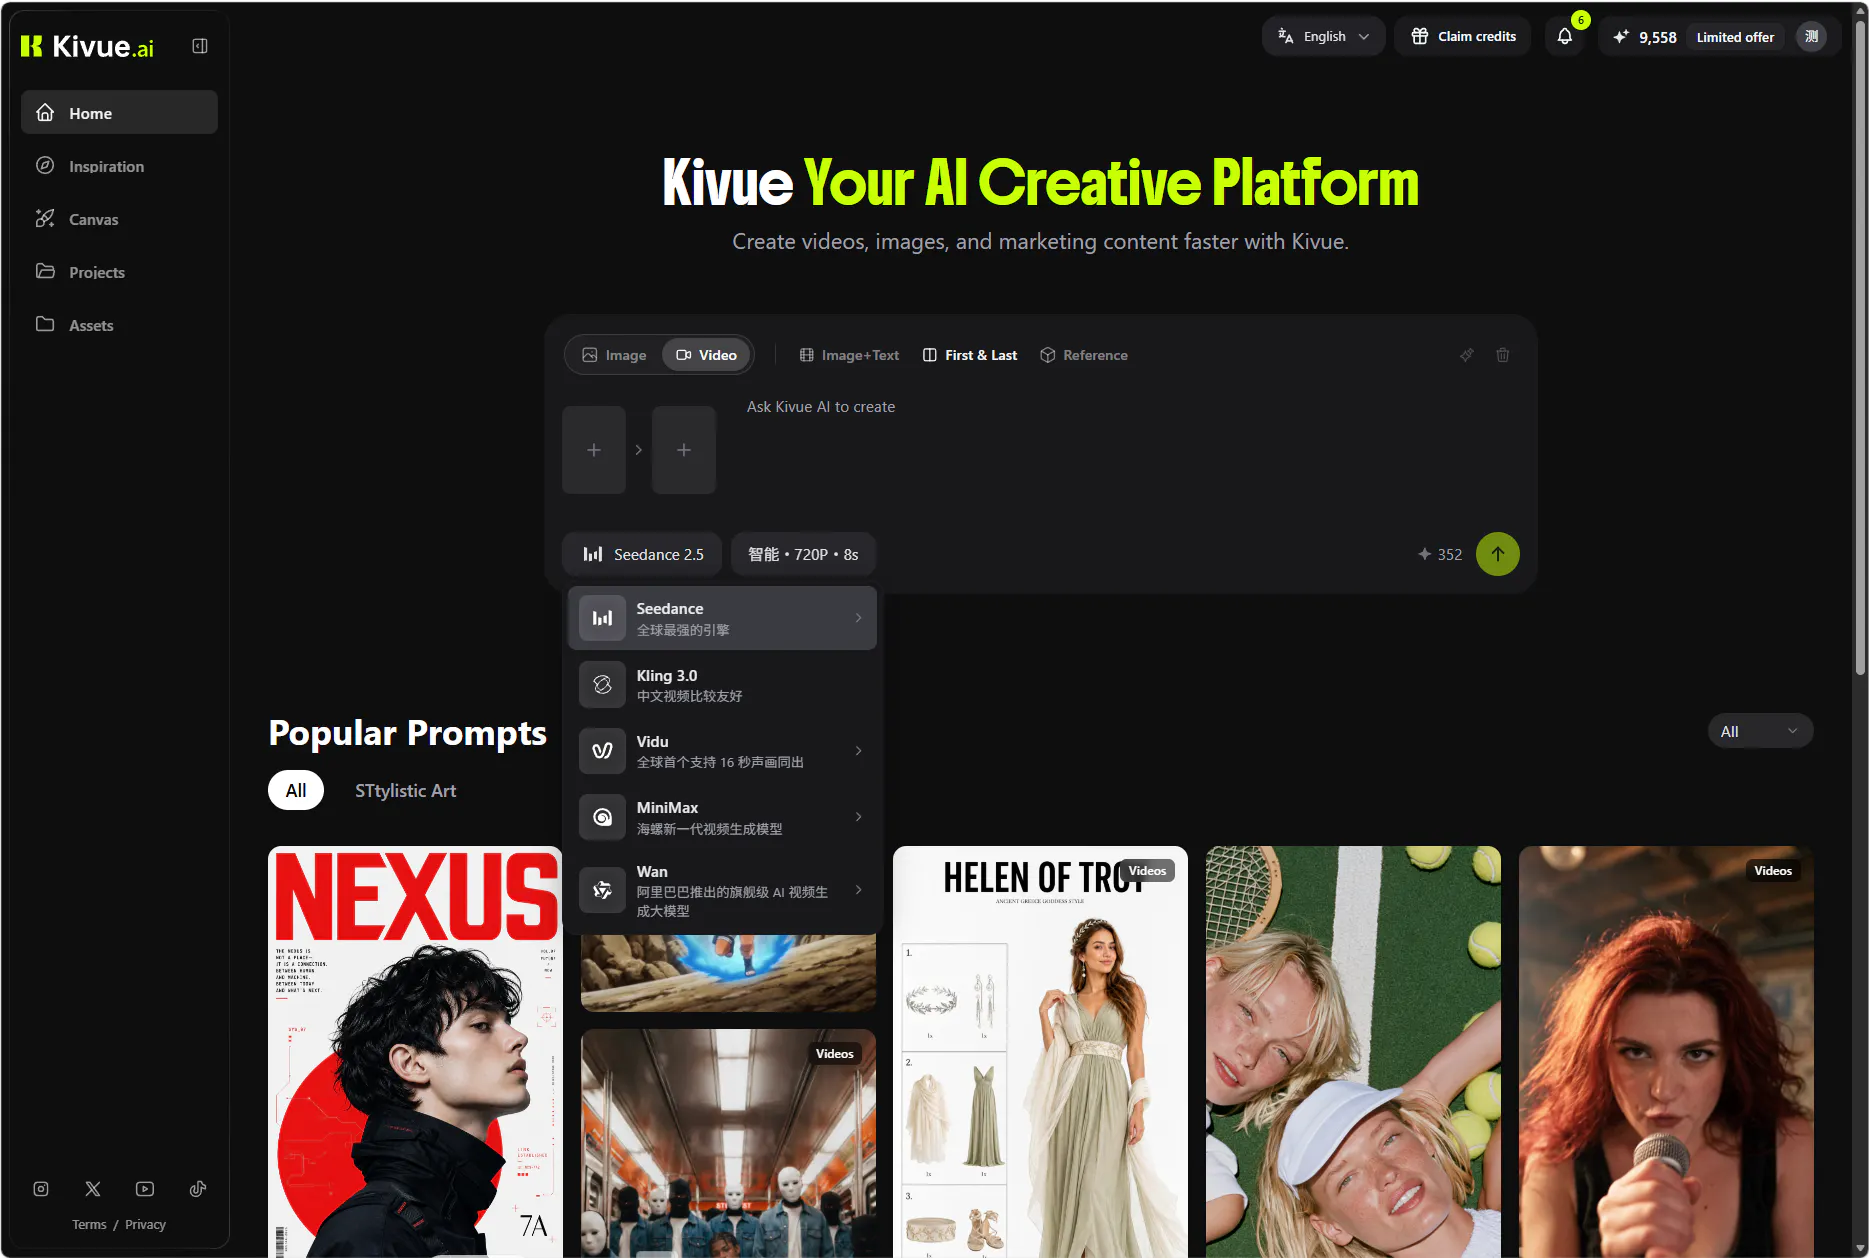The image size is (1869, 1258).
Task: Open Instagram social icon
Action: 41,1189
